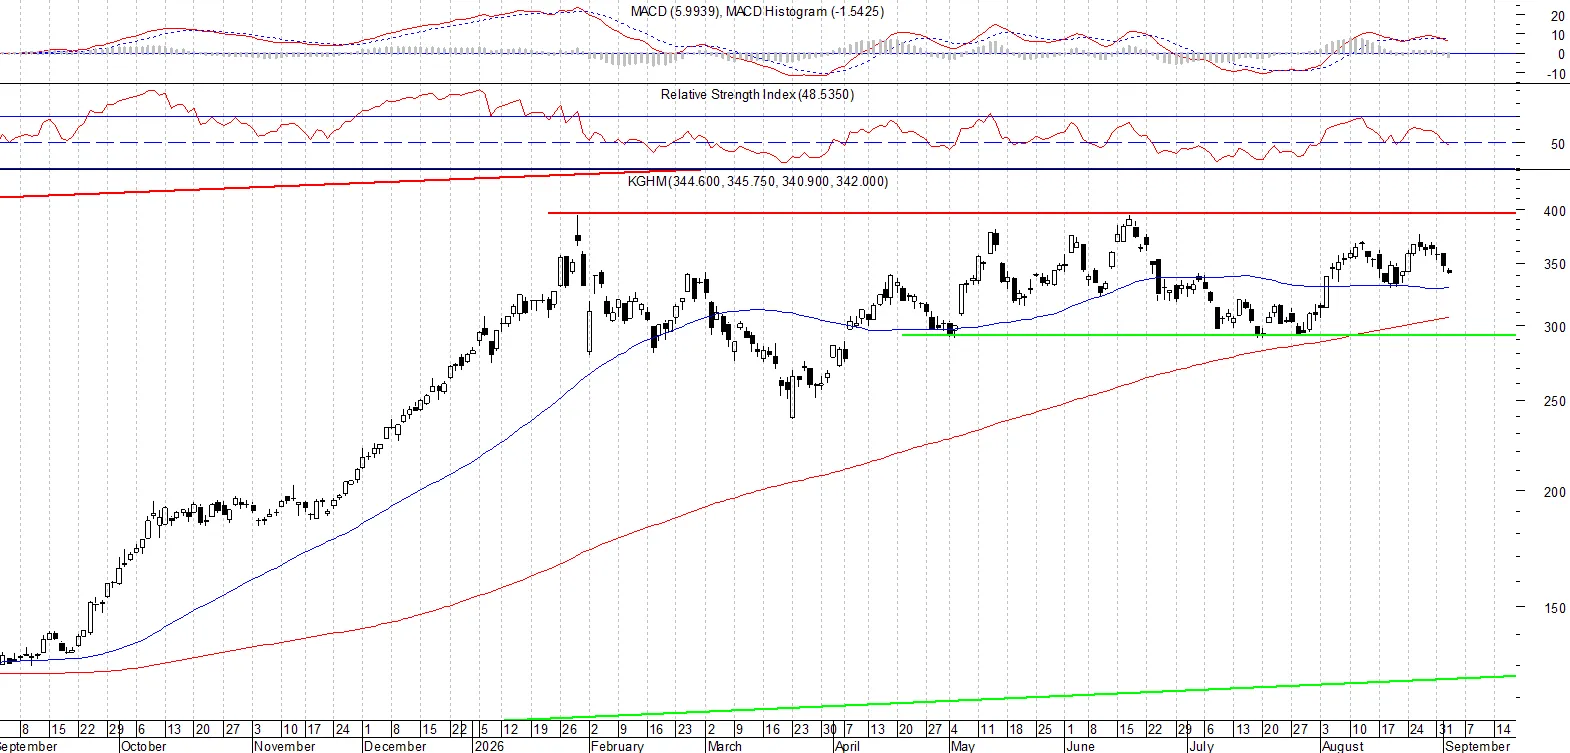Click the Relative Strength Index title
1570x753 pixels.
[x=757, y=94]
